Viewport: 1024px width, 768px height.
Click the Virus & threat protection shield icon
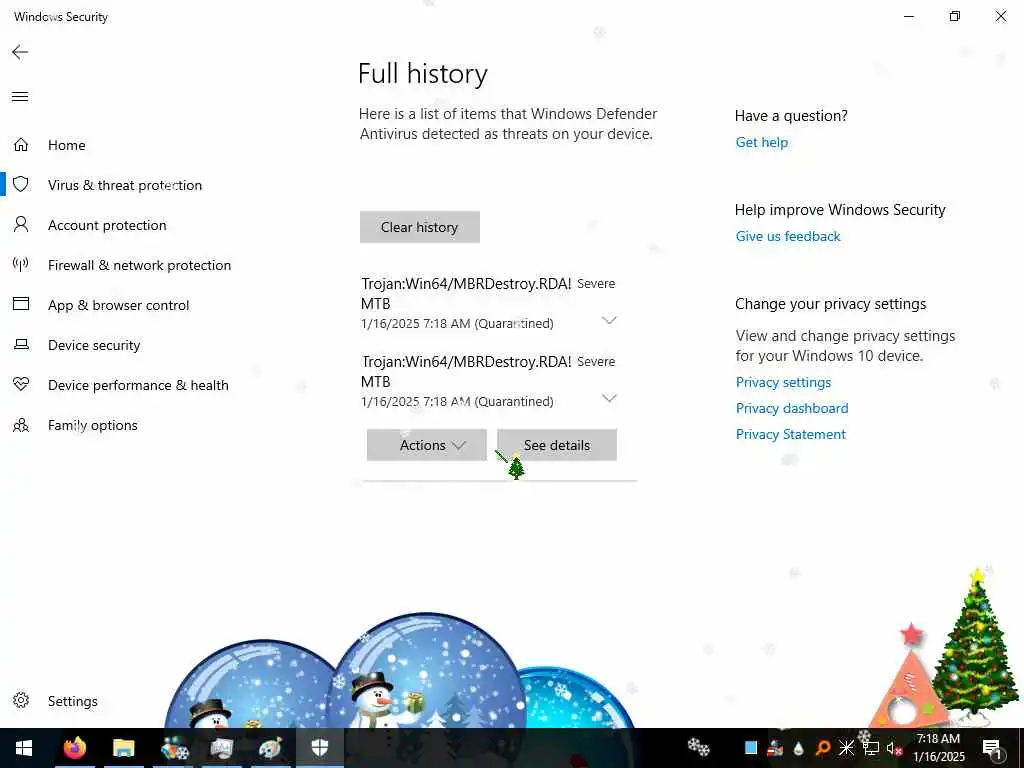[21, 185]
